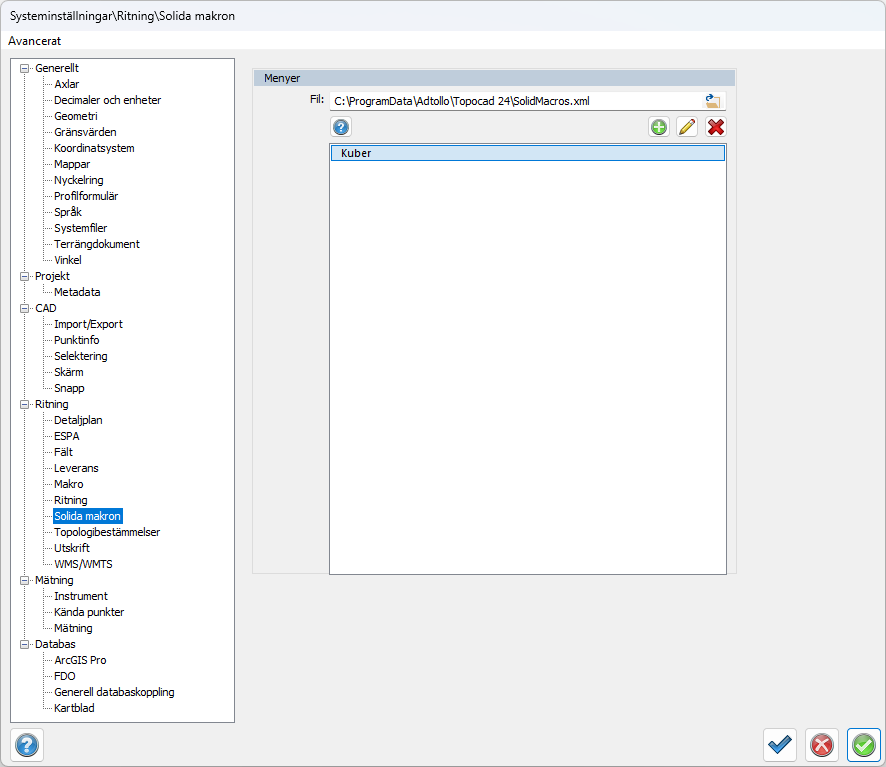886x767 pixels.
Task: Click the green plus add menu icon
Action: tap(658, 127)
